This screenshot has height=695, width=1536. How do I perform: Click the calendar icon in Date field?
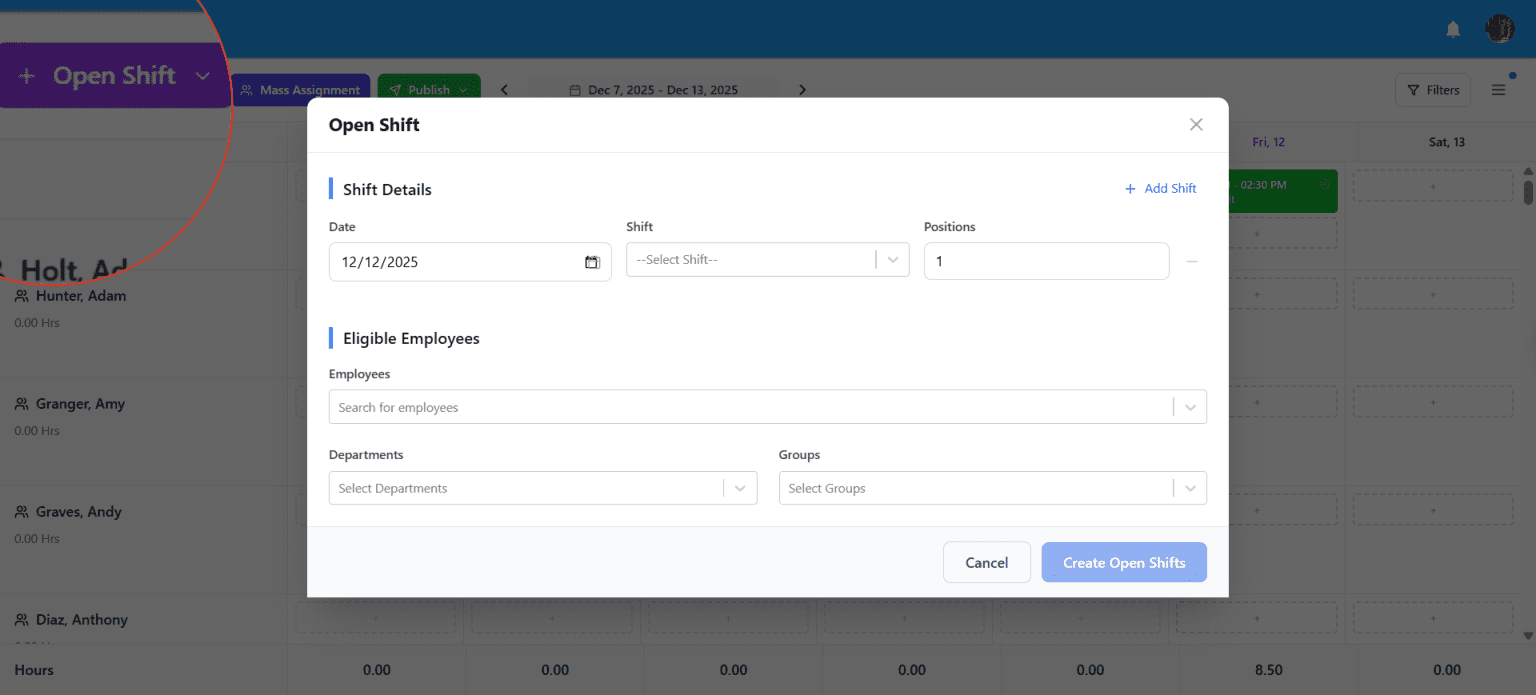(x=592, y=262)
